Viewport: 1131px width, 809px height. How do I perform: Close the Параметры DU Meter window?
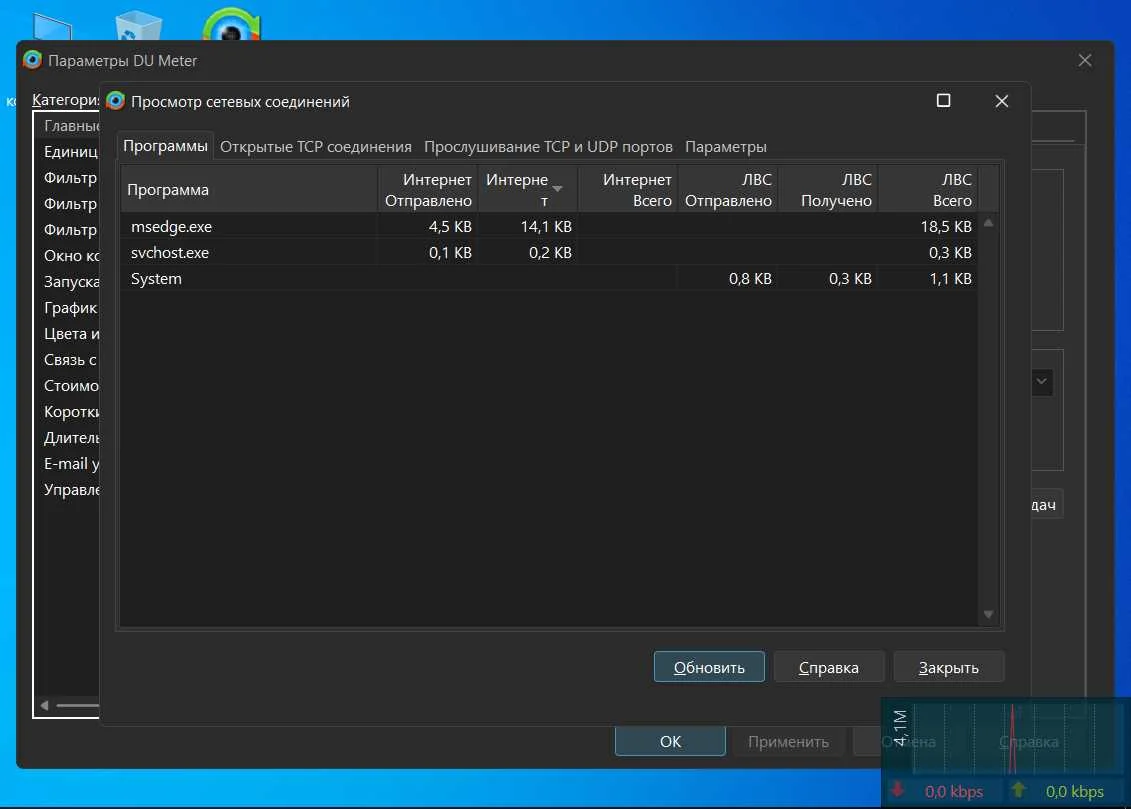1084,61
